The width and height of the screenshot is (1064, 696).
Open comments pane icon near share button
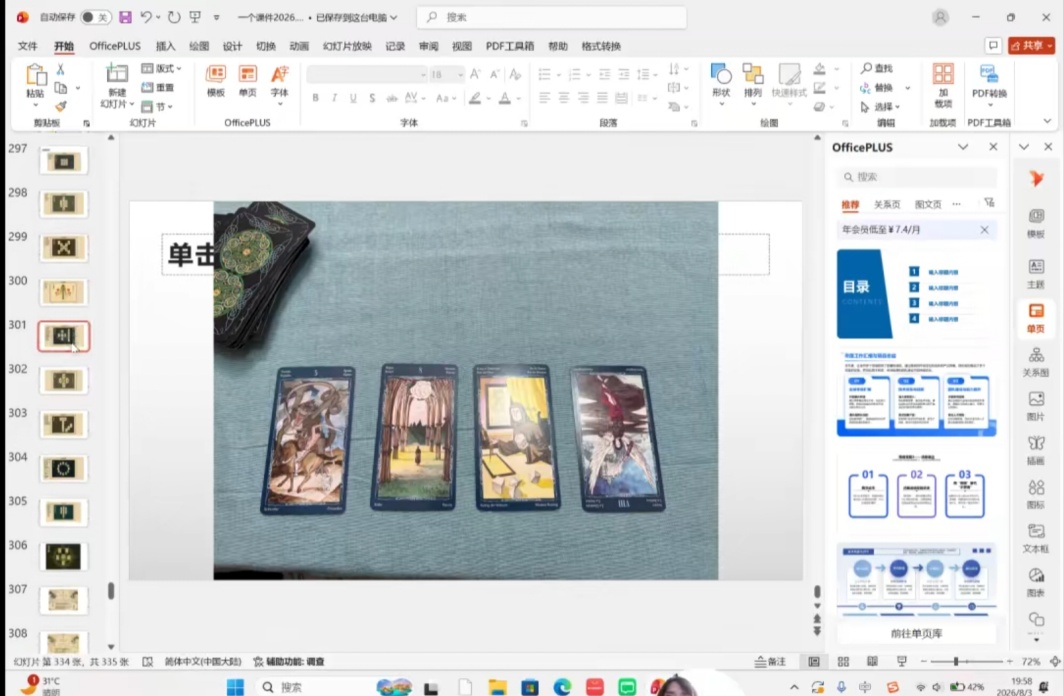[x=993, y=45]
